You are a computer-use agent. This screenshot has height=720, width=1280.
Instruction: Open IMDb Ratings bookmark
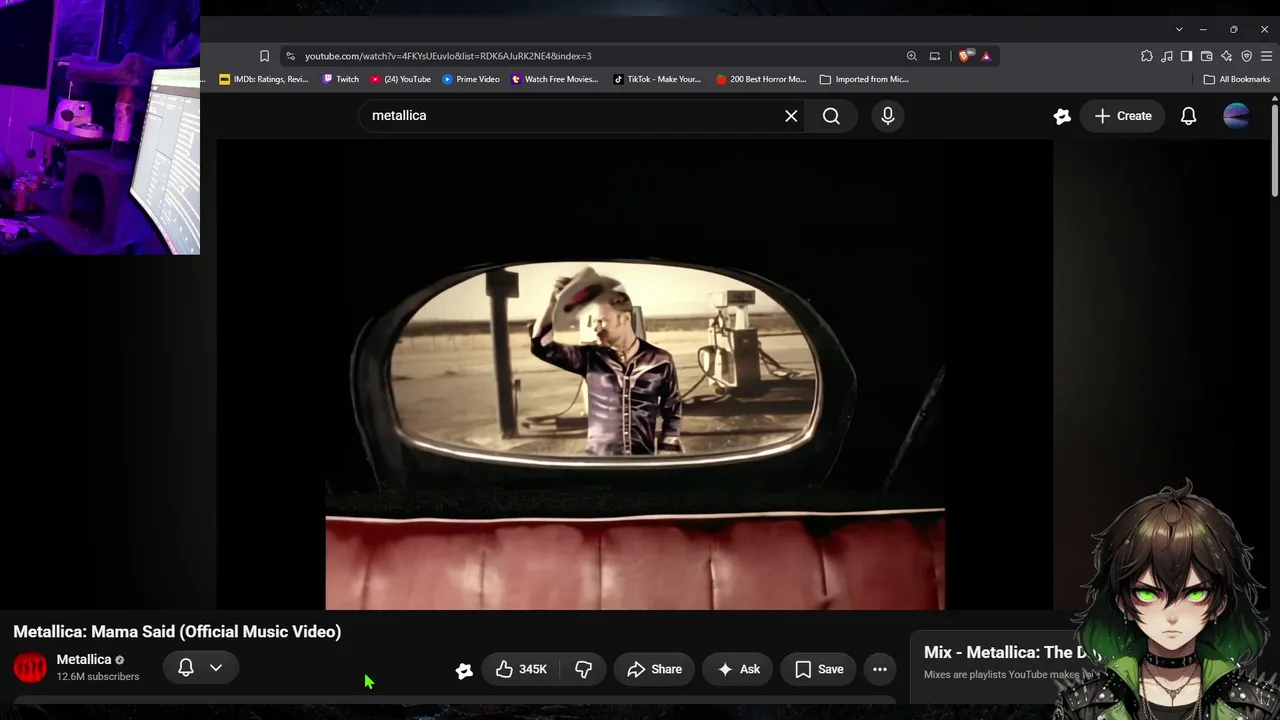coord(264,79)
